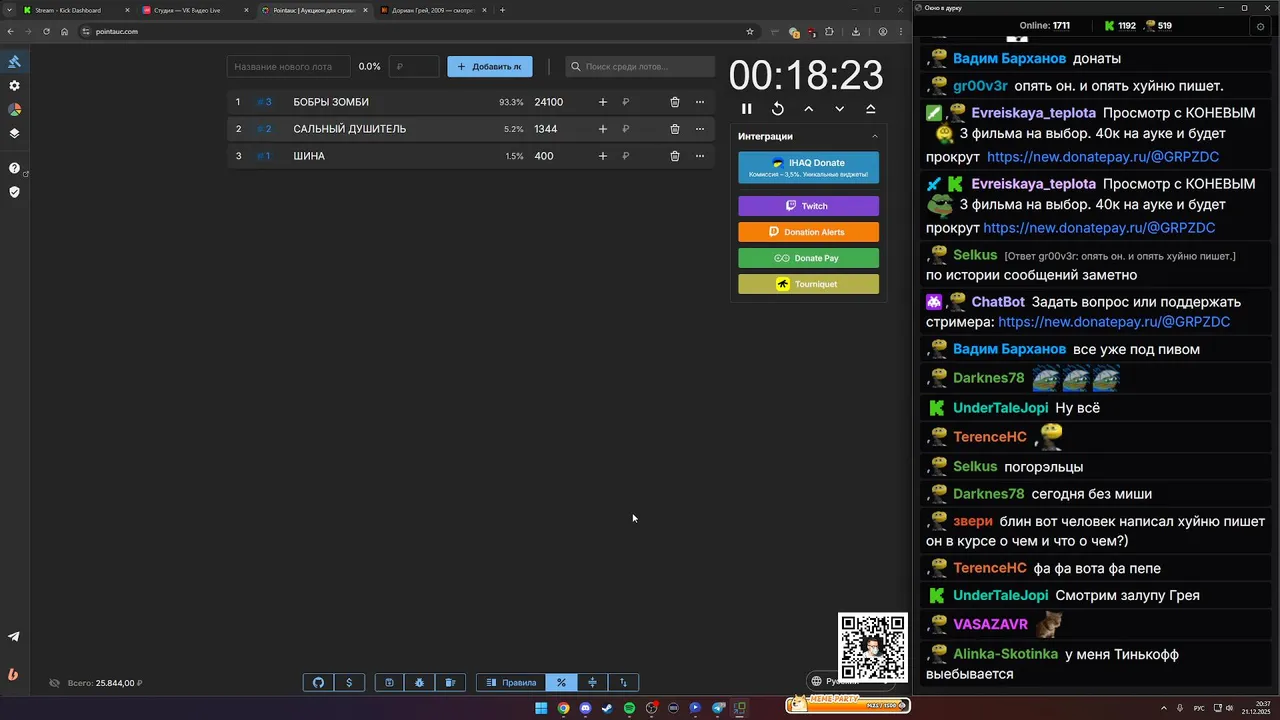Open Steam from the taskbar
This screenshot has height=720, width=1280.
607,708
